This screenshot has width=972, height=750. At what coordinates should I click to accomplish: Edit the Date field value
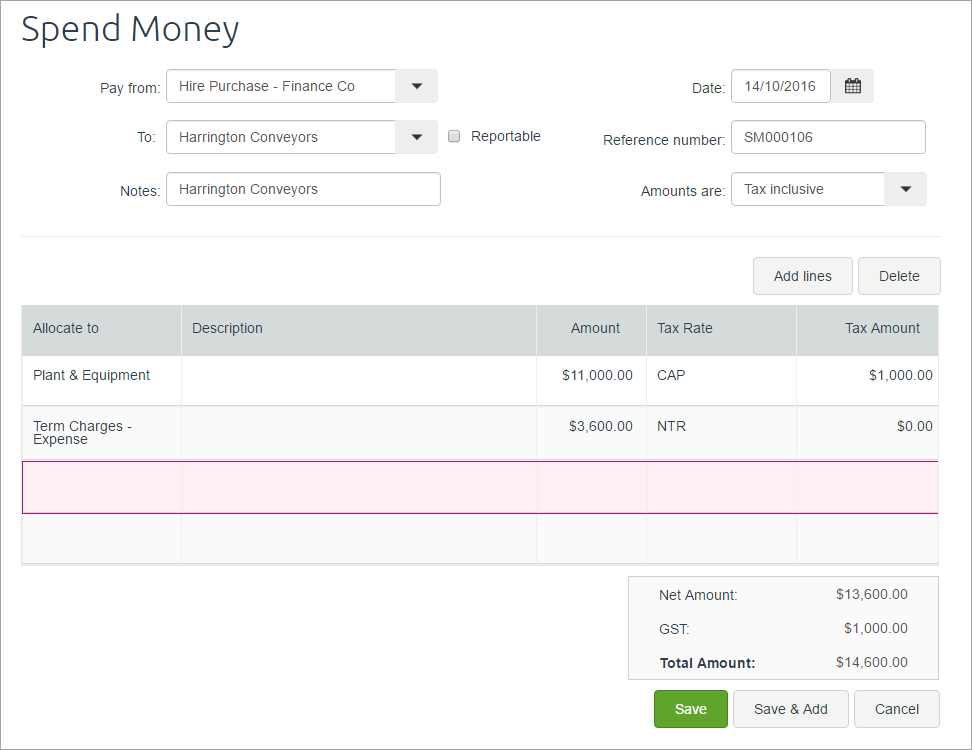tap(780, 86)
